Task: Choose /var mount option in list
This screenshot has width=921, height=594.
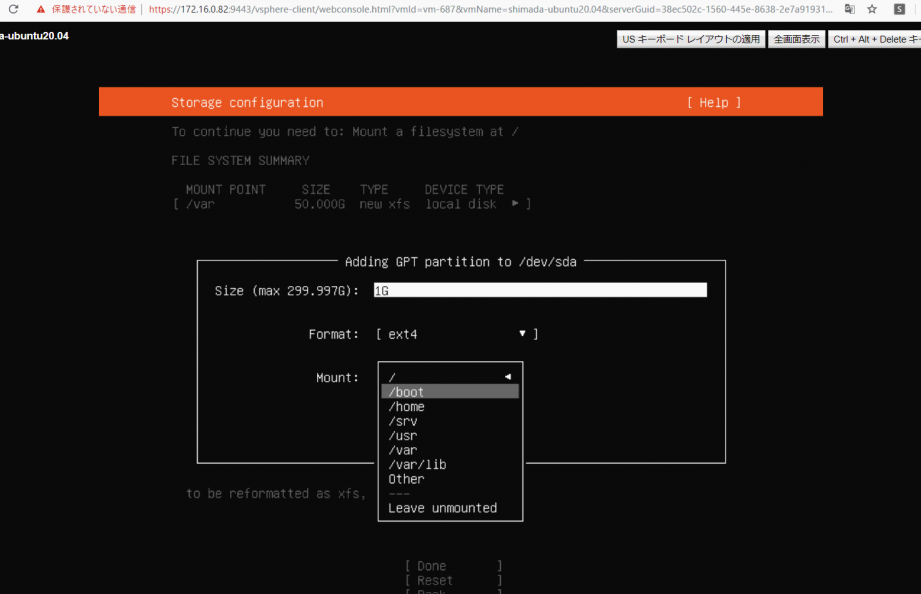Action: [x=450, y=450]
